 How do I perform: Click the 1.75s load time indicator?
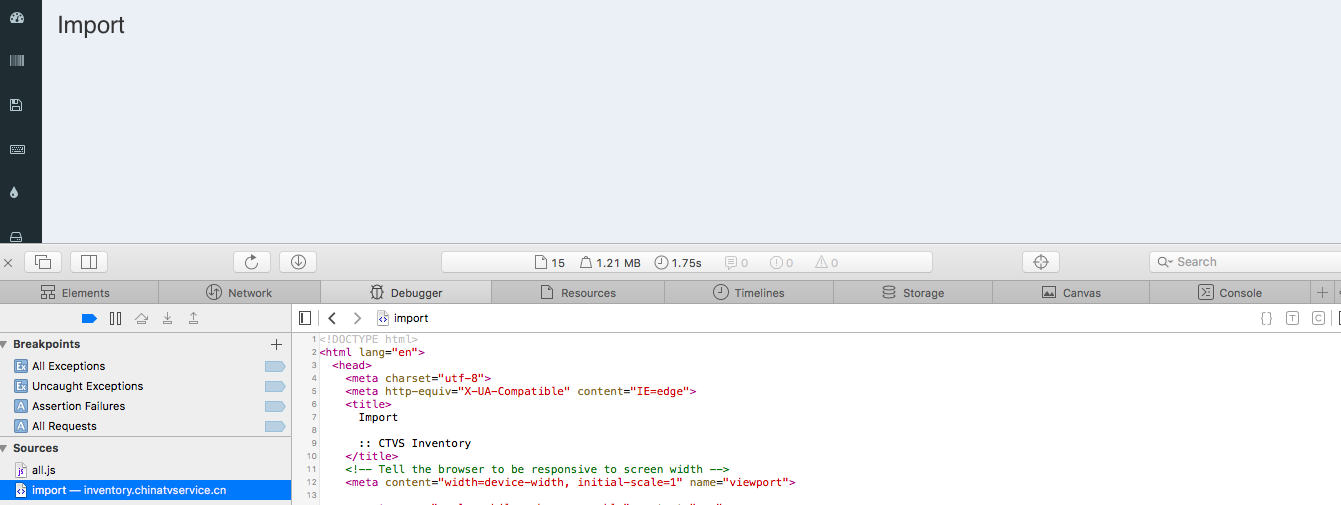(x=678, y=263)
